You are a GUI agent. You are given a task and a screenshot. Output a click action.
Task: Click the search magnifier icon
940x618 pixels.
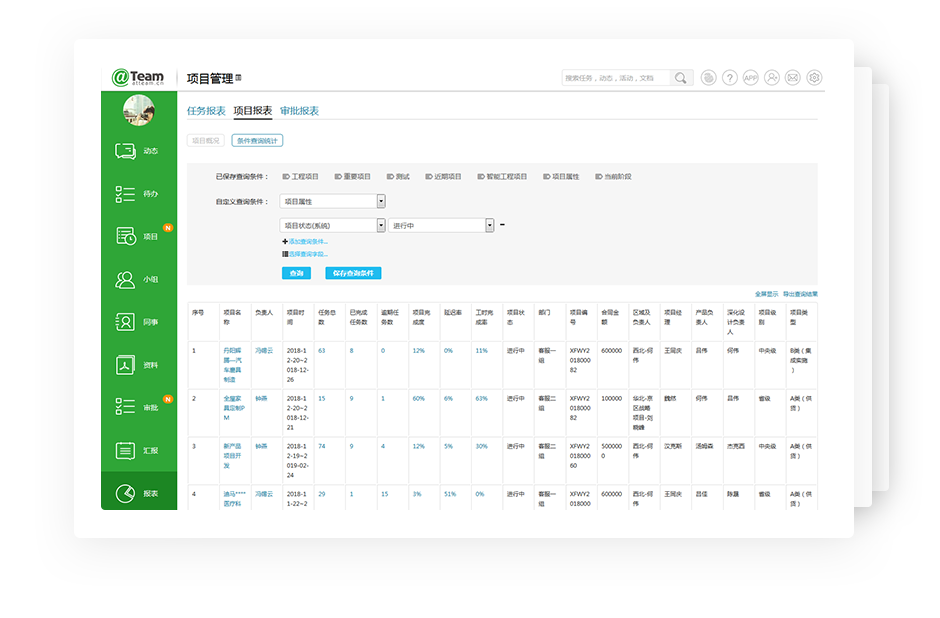(680, 78)
